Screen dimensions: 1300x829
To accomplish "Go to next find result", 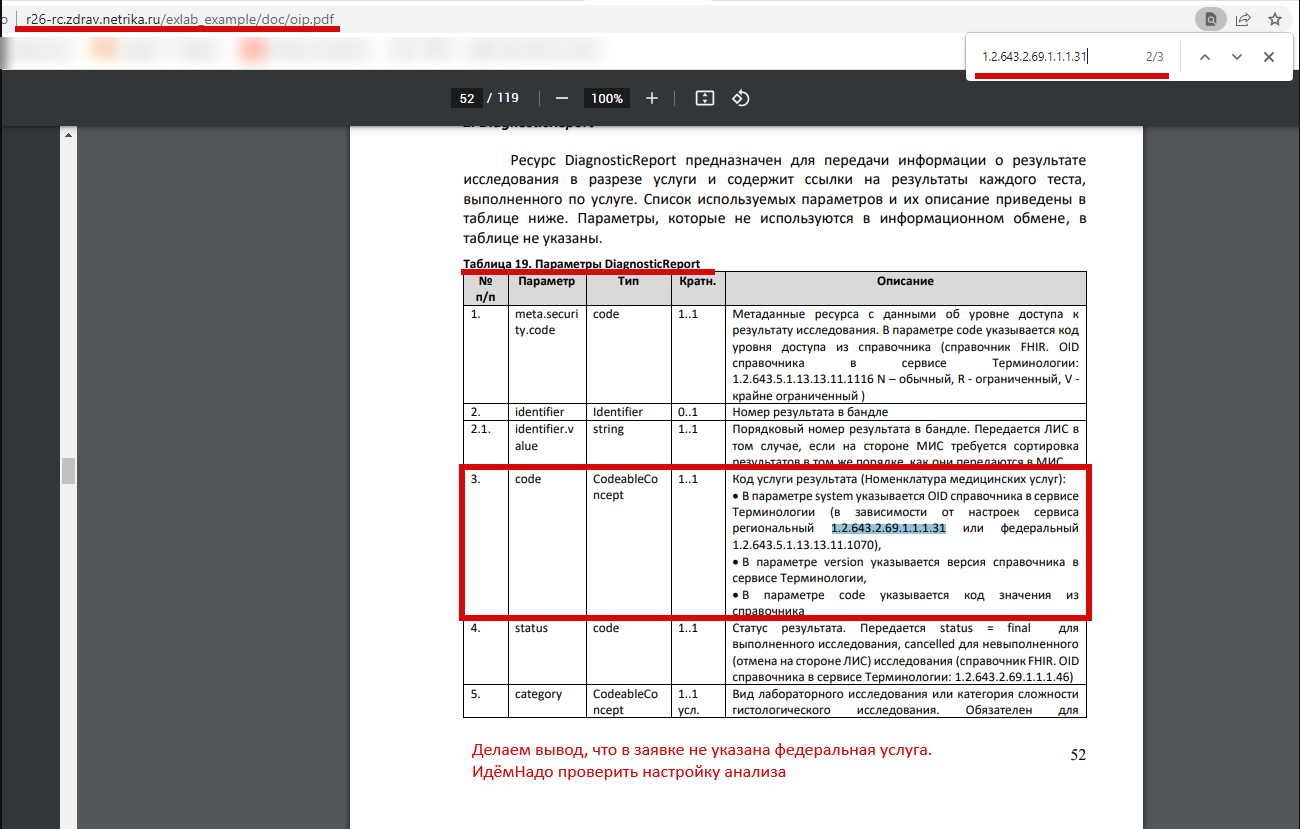I will click(x=1237, y=57).
